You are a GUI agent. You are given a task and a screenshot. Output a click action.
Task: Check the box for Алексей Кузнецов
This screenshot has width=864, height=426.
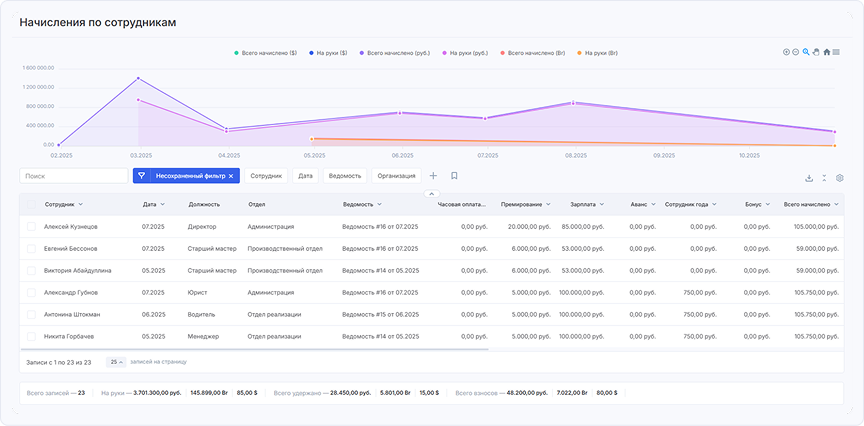coord(31,227)
